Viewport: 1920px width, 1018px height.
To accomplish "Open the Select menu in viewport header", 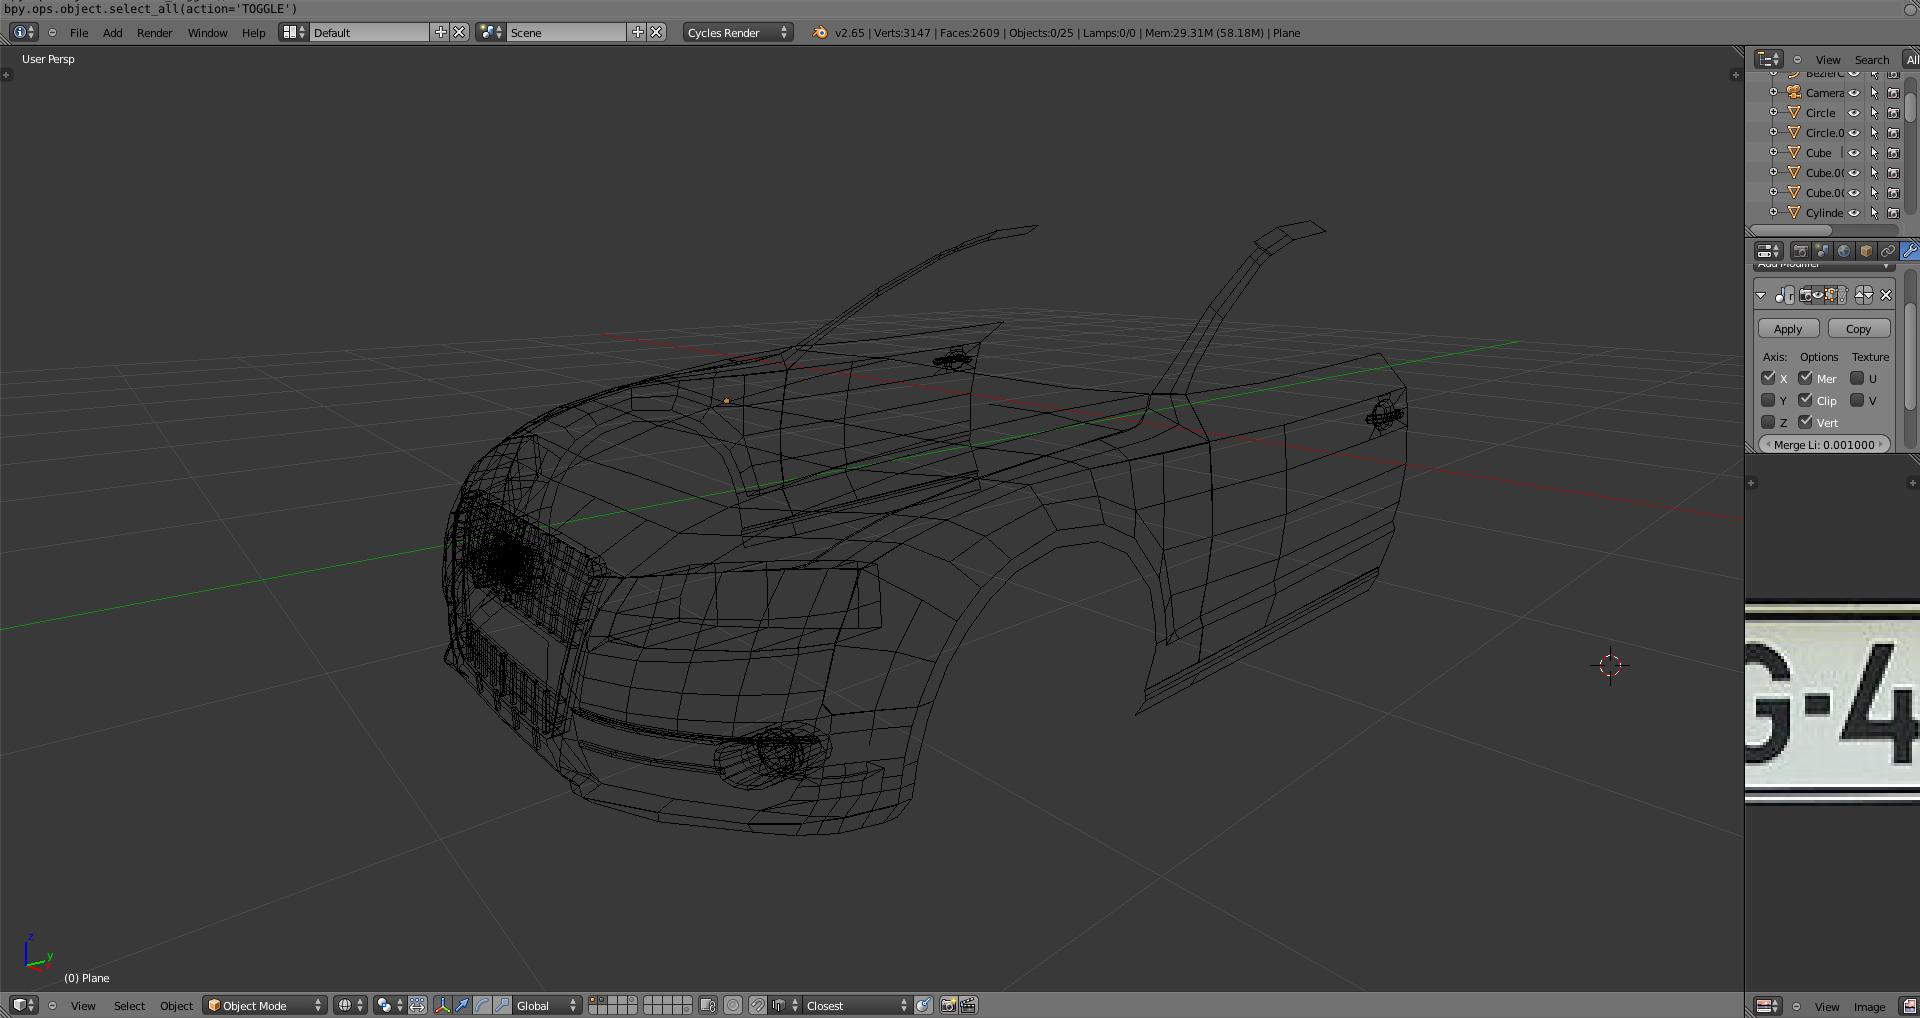I will (129, 1006).
